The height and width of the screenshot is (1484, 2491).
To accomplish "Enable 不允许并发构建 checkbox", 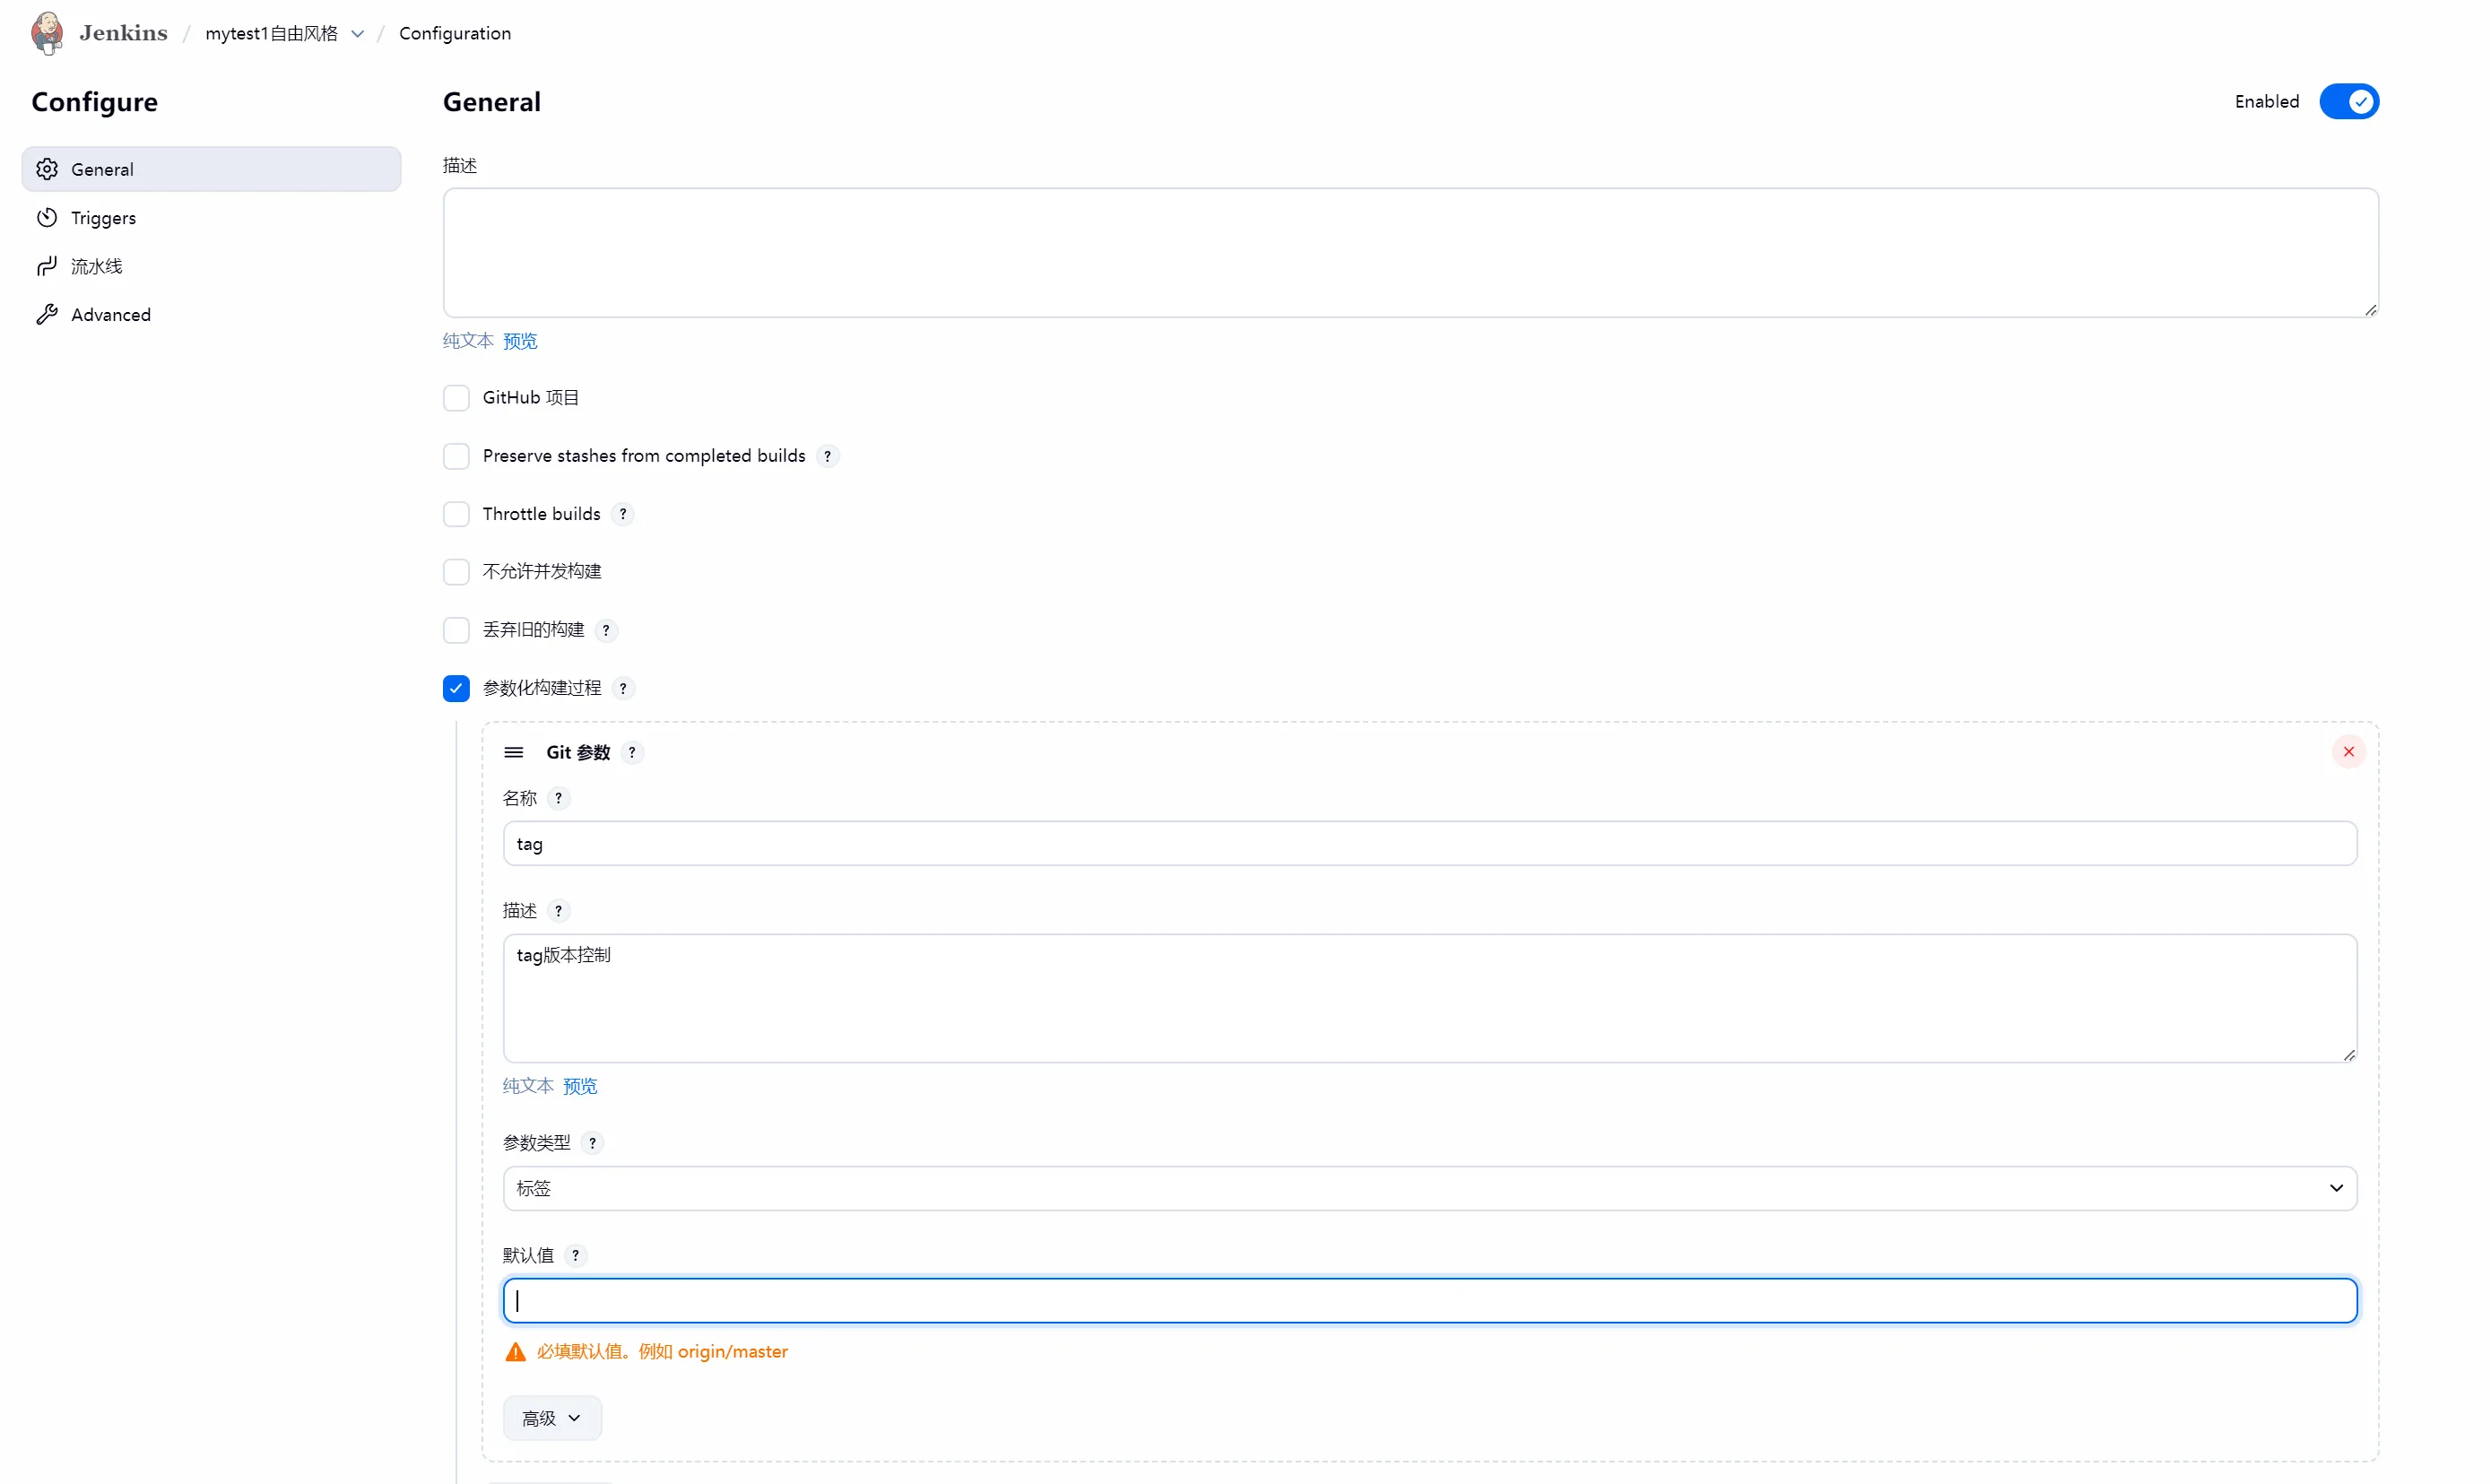I will coord(456,572).
